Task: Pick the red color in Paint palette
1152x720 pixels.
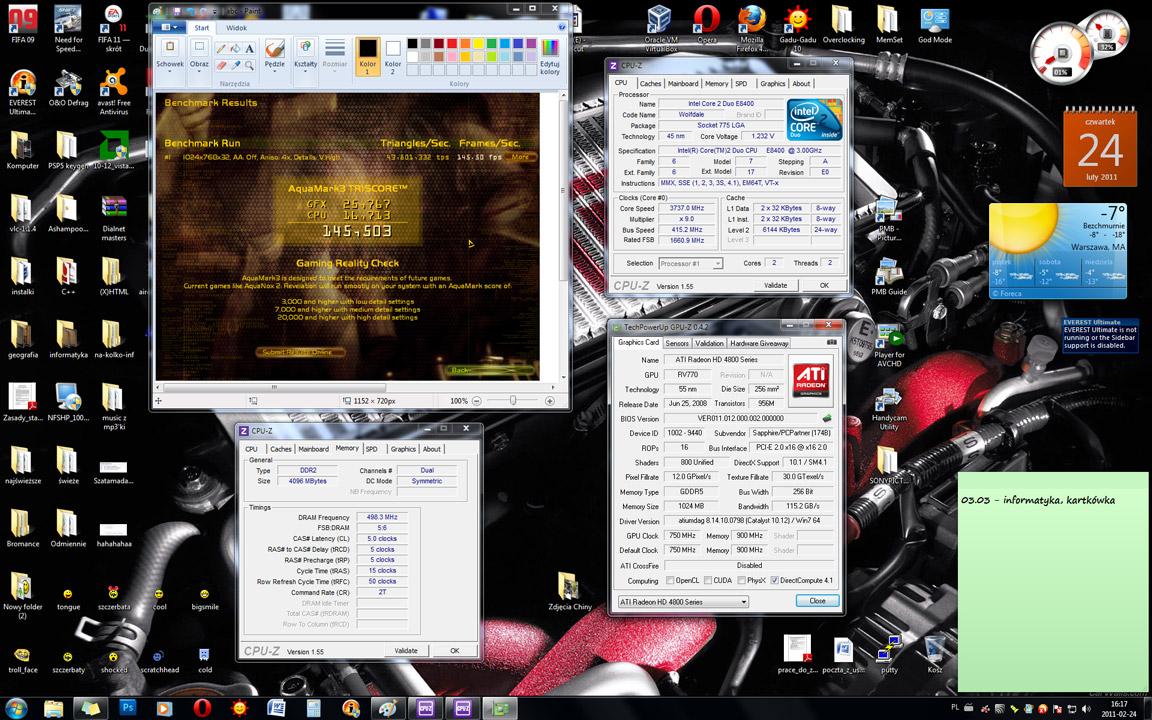Action: point(452,44)
